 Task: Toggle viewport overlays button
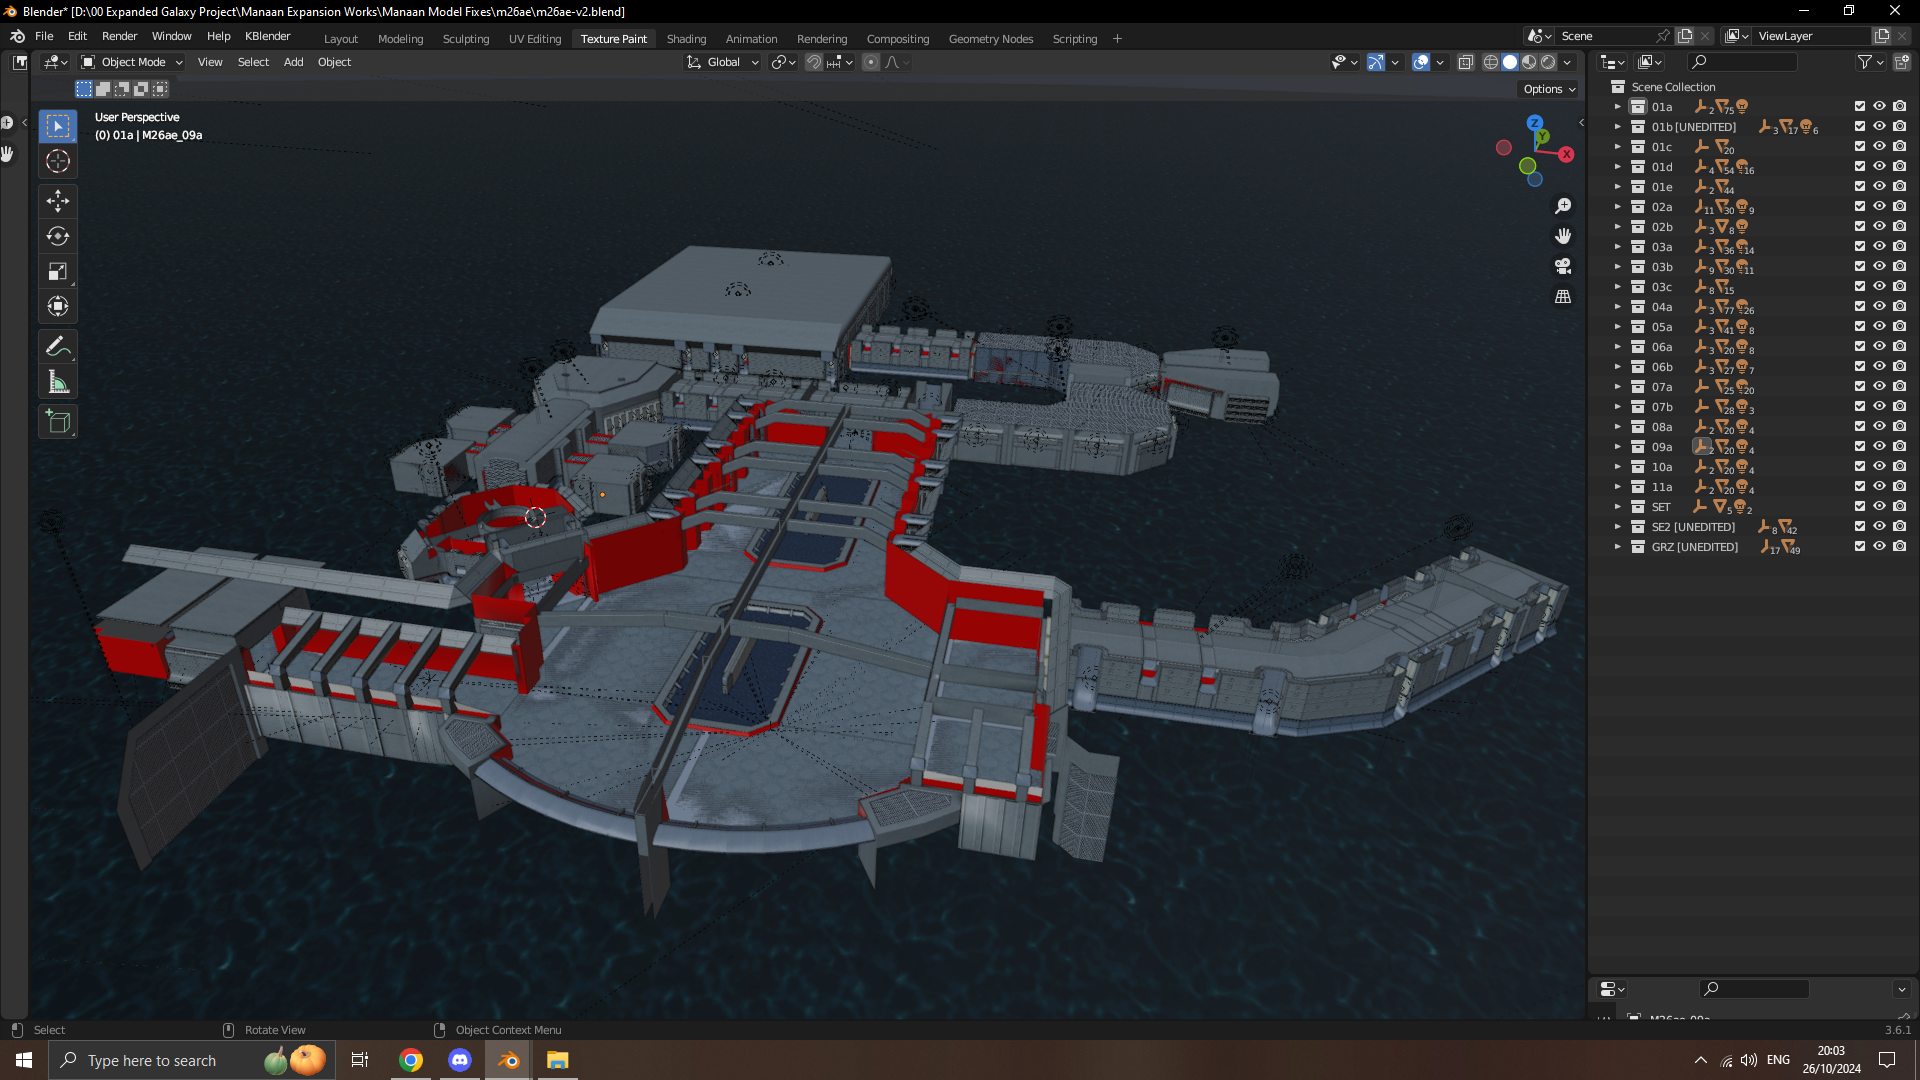(1421, 62)
